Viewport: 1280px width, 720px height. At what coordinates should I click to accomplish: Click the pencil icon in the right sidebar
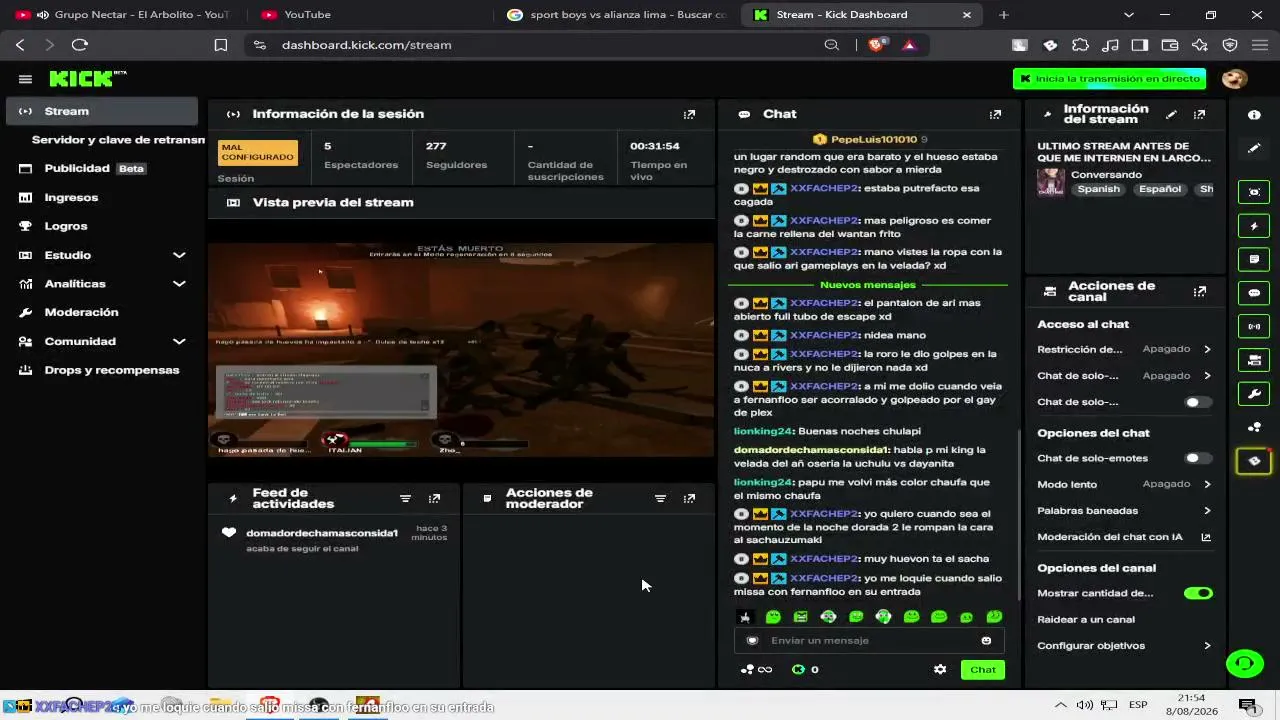click(x=1254, y=148)
